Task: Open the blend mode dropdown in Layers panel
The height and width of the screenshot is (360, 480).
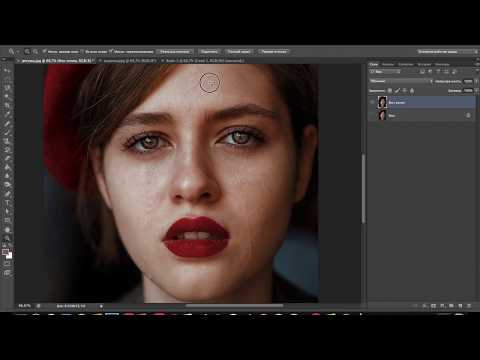Action: click(401, 81)
